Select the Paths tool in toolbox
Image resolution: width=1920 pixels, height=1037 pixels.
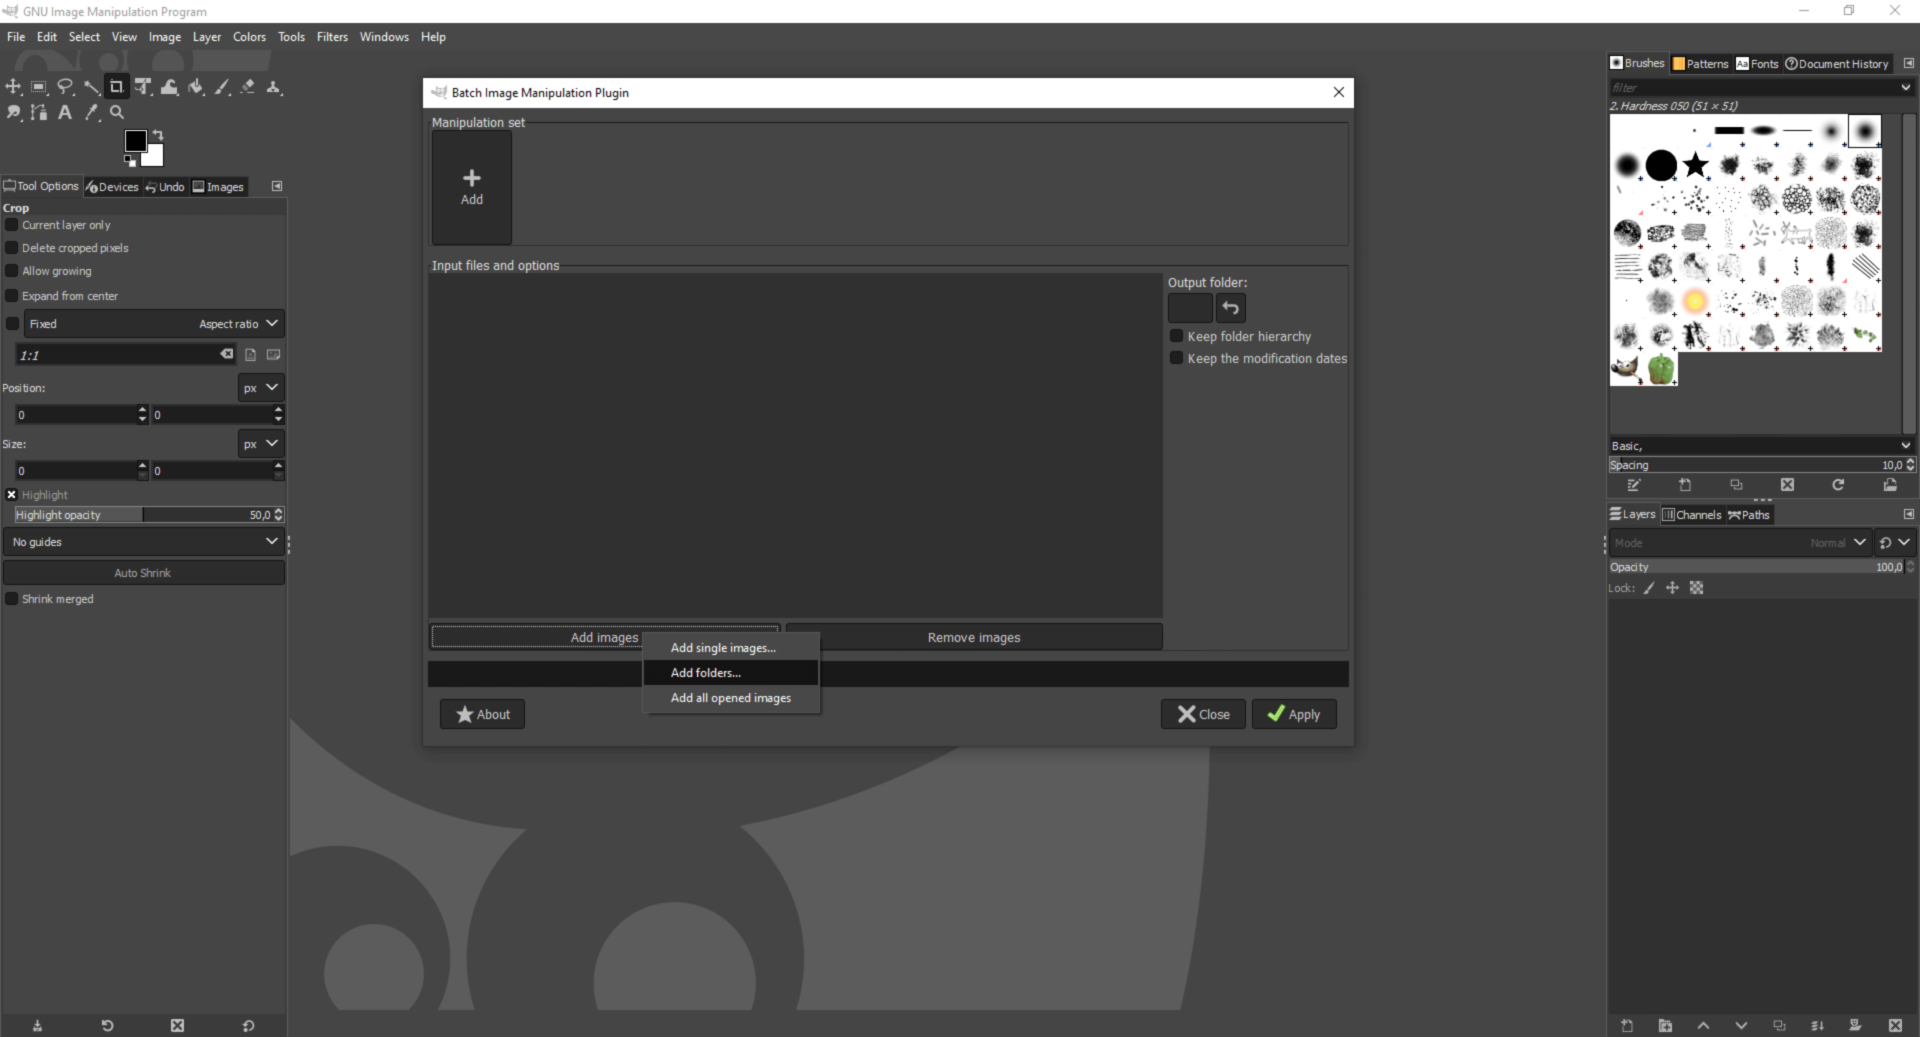coord(39,113)
